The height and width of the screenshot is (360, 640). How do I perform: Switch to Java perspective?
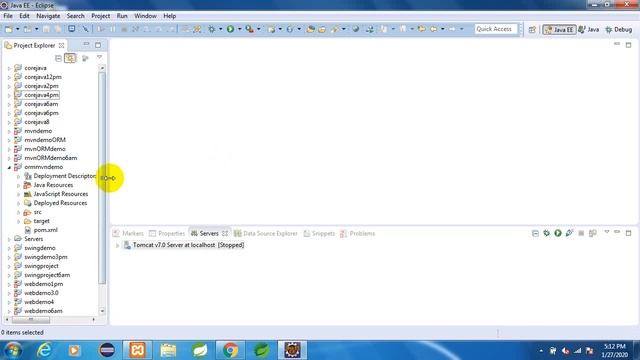[589, 29]
